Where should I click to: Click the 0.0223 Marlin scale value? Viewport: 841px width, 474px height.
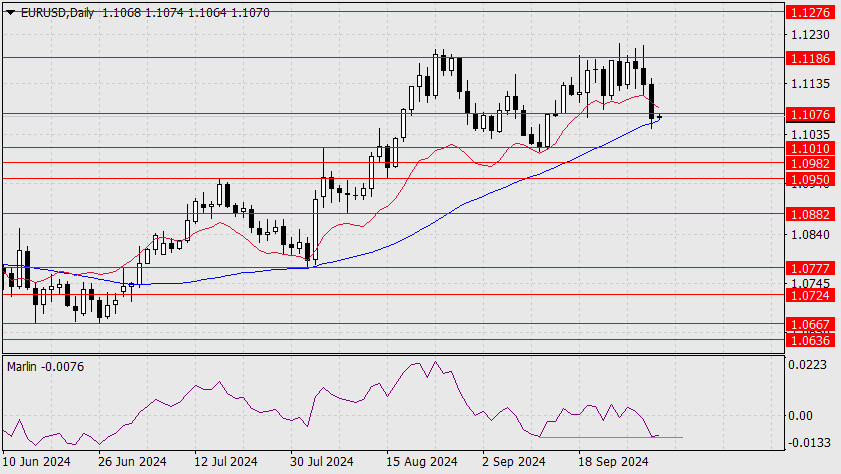click(807, 365)
